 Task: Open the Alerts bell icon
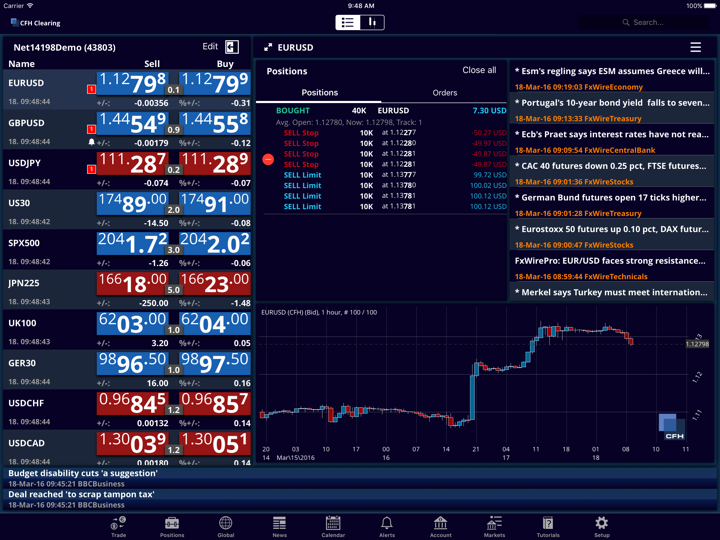(x=387, y=524)
